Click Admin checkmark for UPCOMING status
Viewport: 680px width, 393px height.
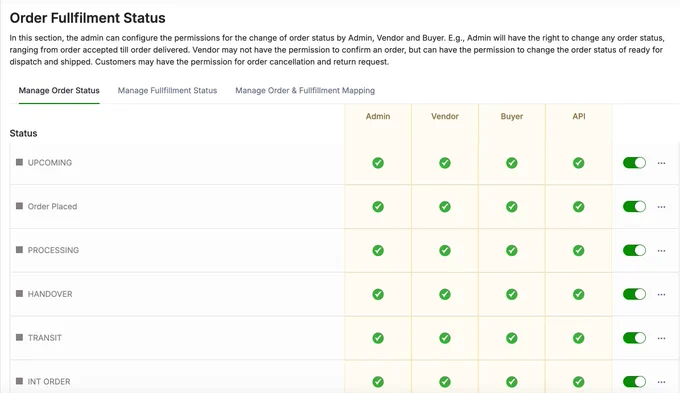378,163
